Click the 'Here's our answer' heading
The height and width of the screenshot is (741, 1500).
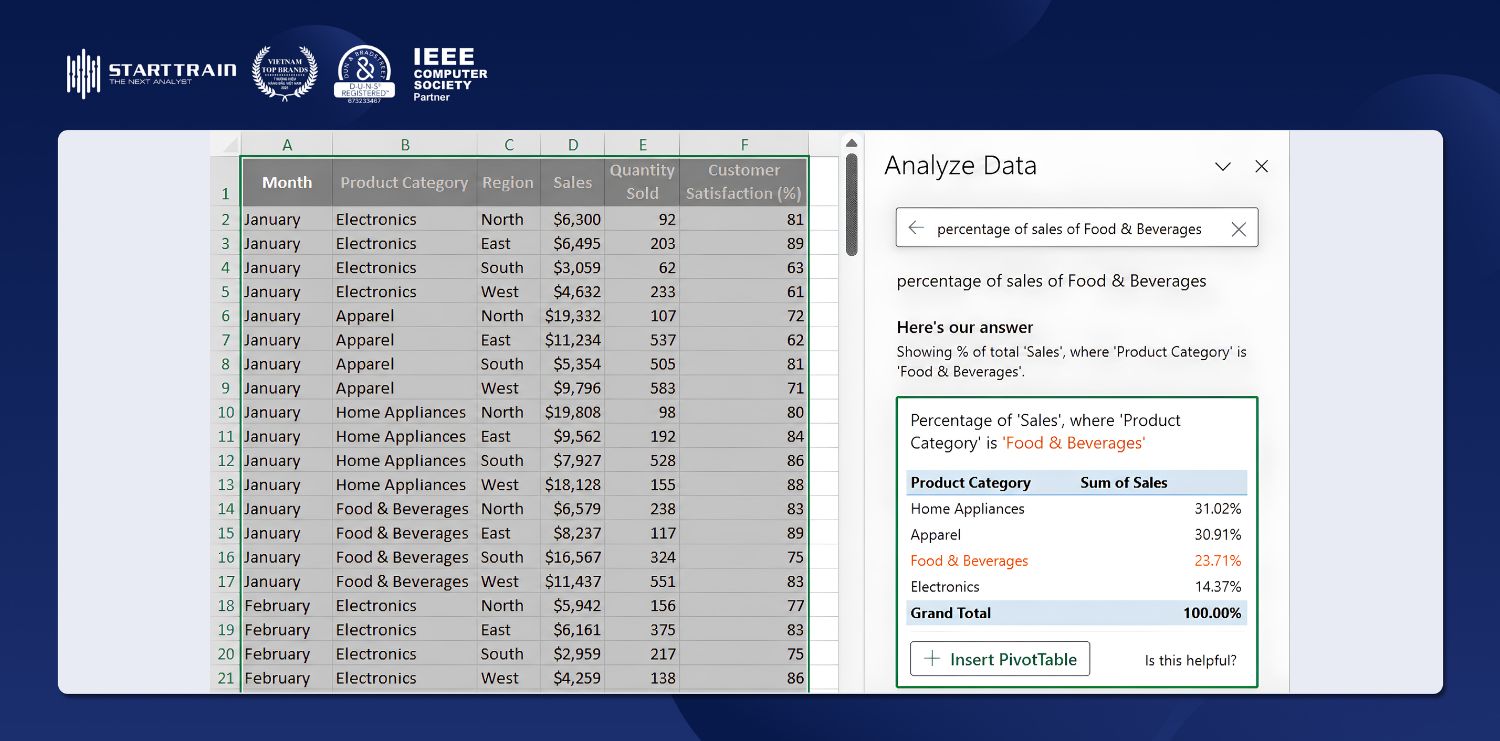[965, 327]
